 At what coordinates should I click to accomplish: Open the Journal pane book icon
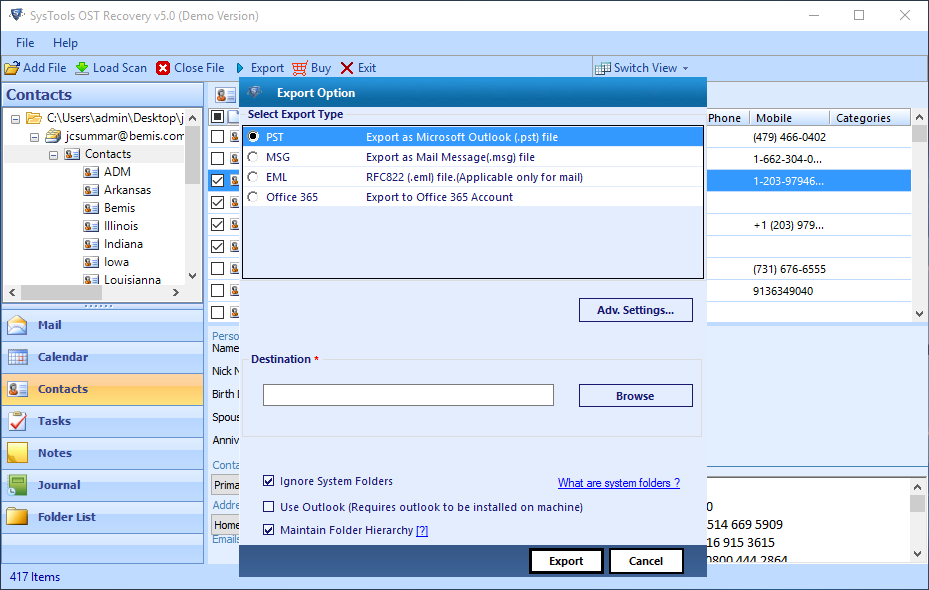pyautogui.click(x=17, y=485)
